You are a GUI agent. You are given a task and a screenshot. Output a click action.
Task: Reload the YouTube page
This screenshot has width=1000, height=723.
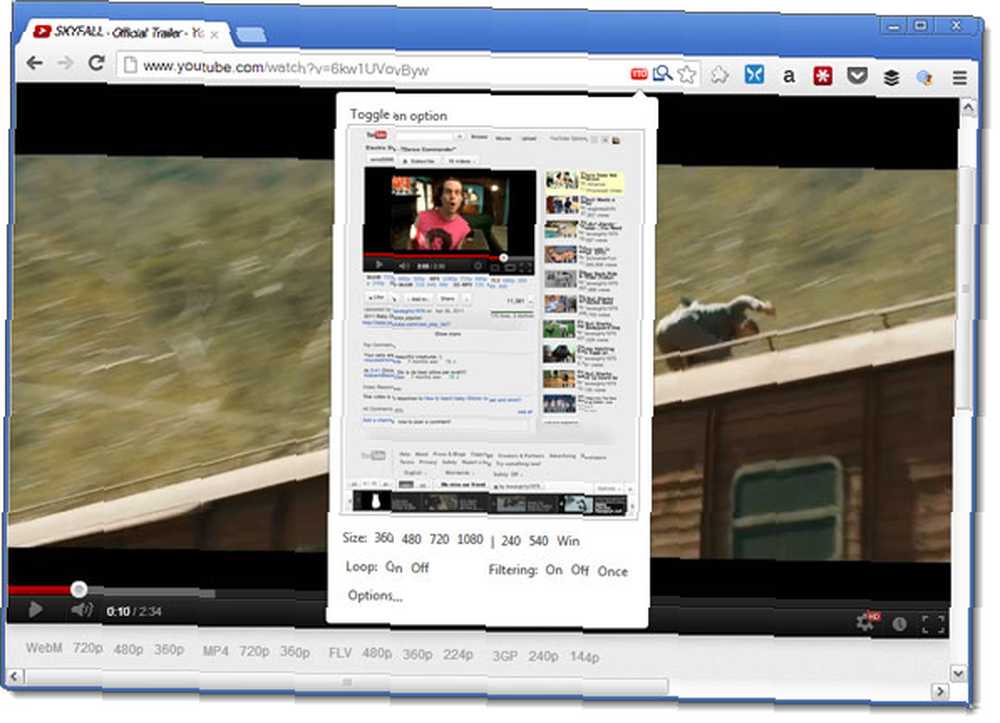(96, 62)
